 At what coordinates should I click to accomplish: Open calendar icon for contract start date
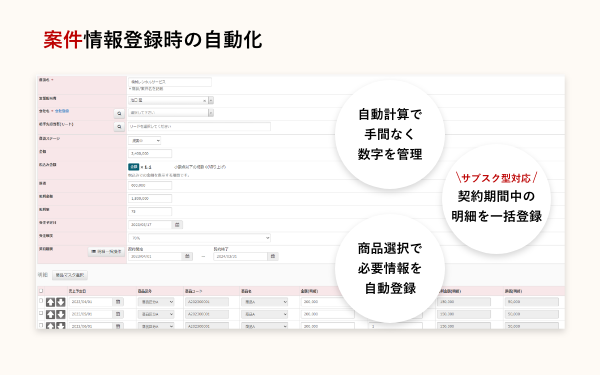(187, 256)
